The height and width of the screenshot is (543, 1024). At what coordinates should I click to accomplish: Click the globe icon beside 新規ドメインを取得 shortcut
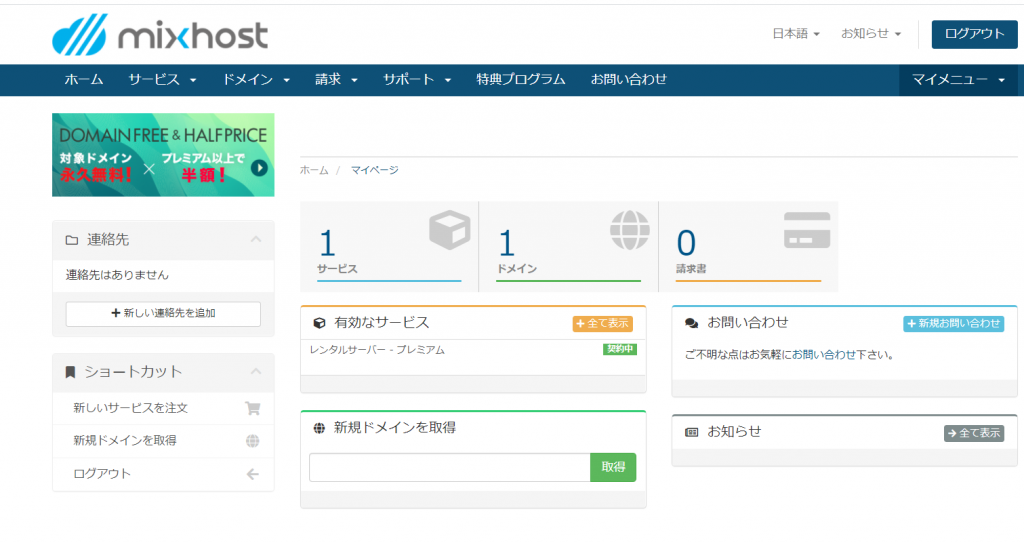point(253,441)
